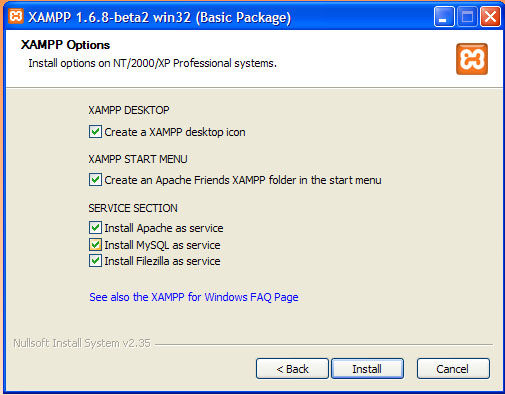
Task: Click the XAMPP START MENU section label
Action: coord(138,159)
